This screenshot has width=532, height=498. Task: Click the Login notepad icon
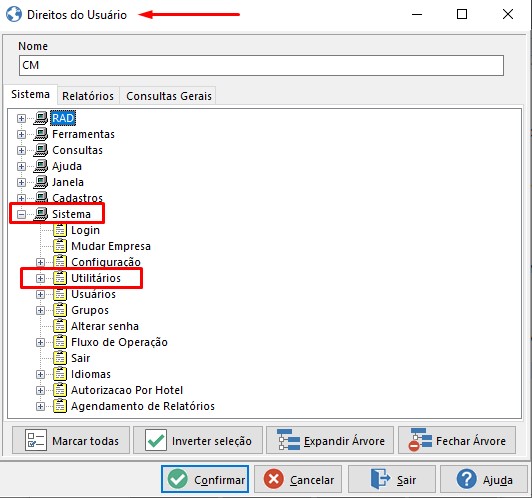click(60, 230)
